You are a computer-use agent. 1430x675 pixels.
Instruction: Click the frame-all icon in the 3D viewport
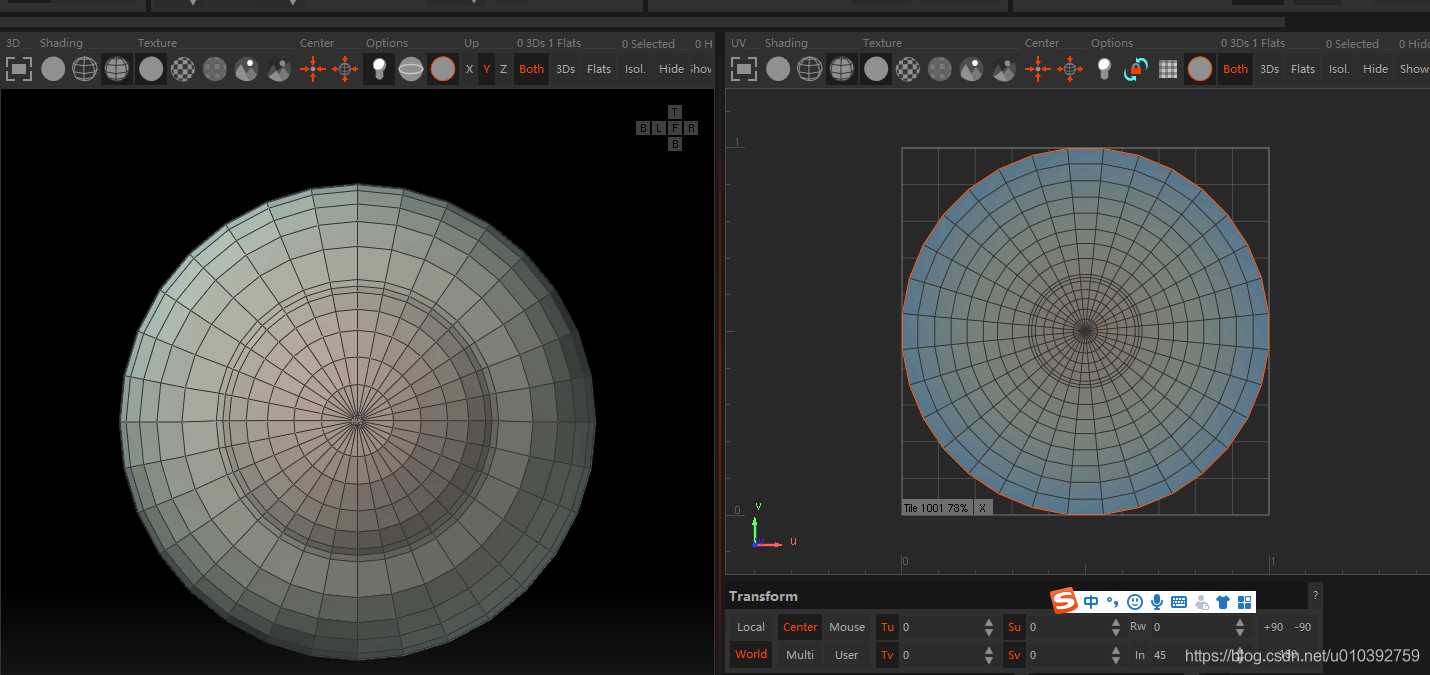tap(19, 69)
